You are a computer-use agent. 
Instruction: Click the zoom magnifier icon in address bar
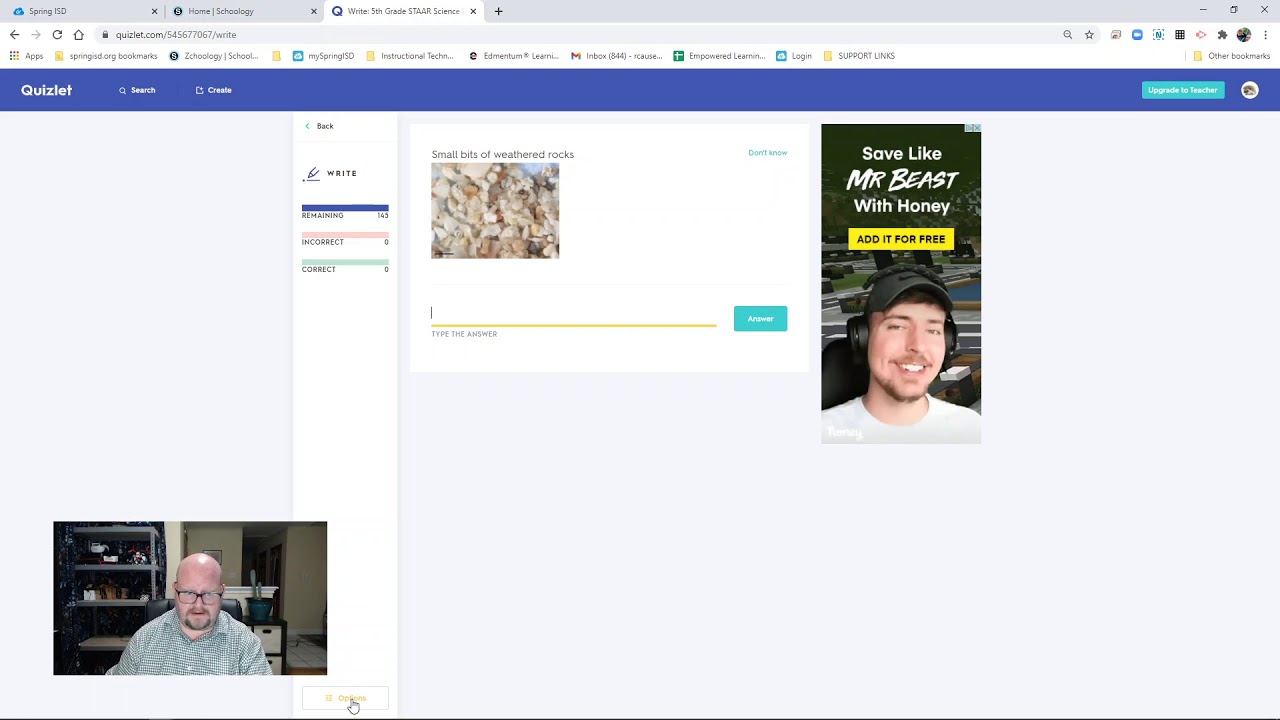point(1067,34)
